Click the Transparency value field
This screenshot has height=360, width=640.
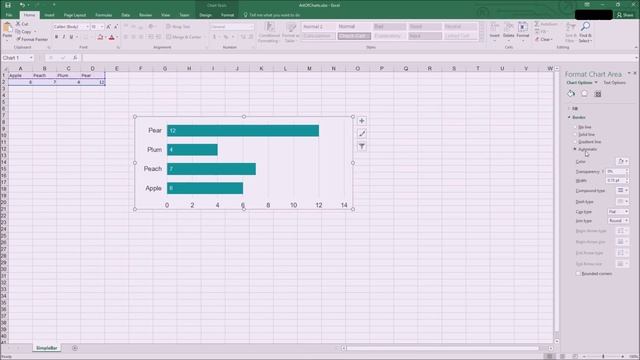[615, 171]
